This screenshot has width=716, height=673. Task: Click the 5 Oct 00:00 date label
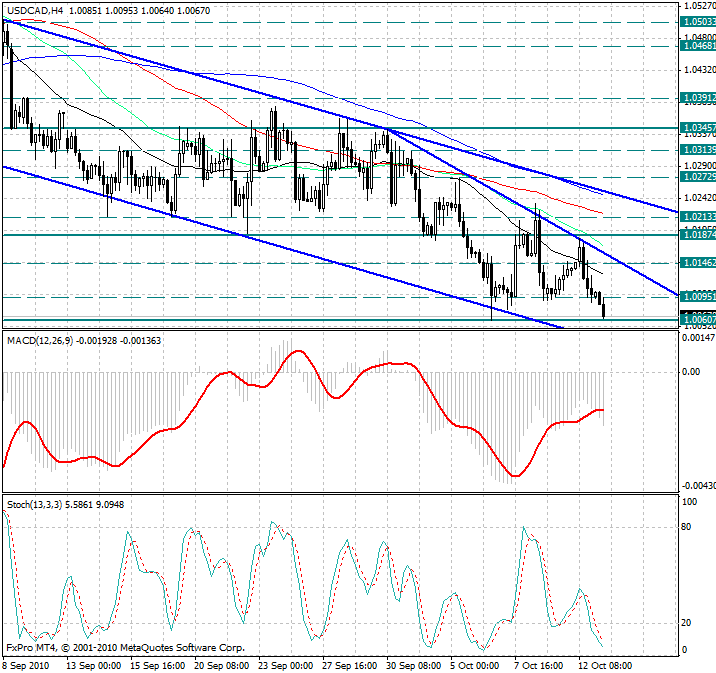click(474, 666)
